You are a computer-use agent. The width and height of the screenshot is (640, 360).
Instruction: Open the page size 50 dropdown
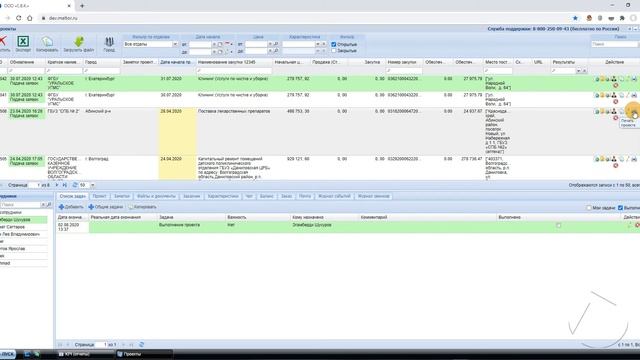tap(93, 185)
